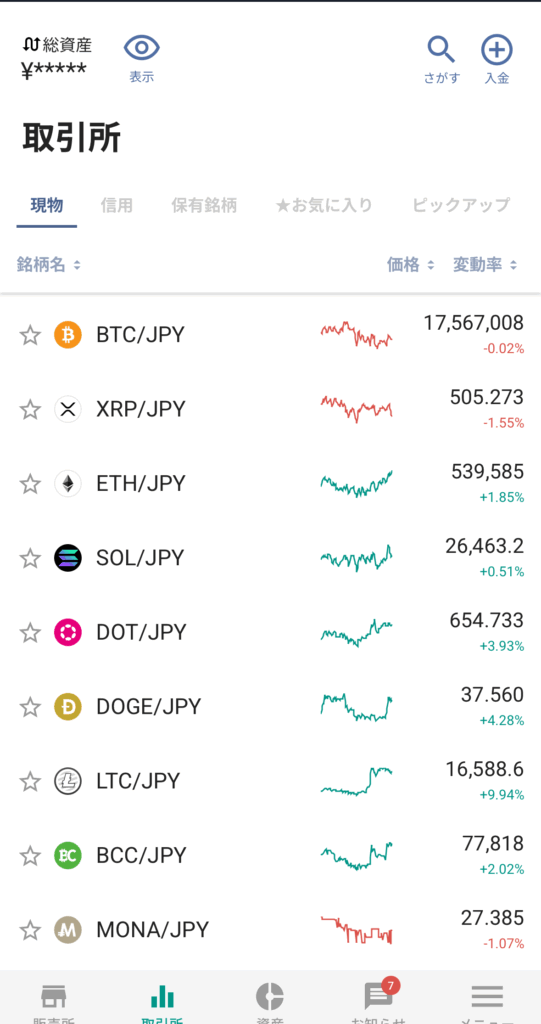
Task: View the SOL/JPY sparkline chart
Action: (x=357, y=558)
